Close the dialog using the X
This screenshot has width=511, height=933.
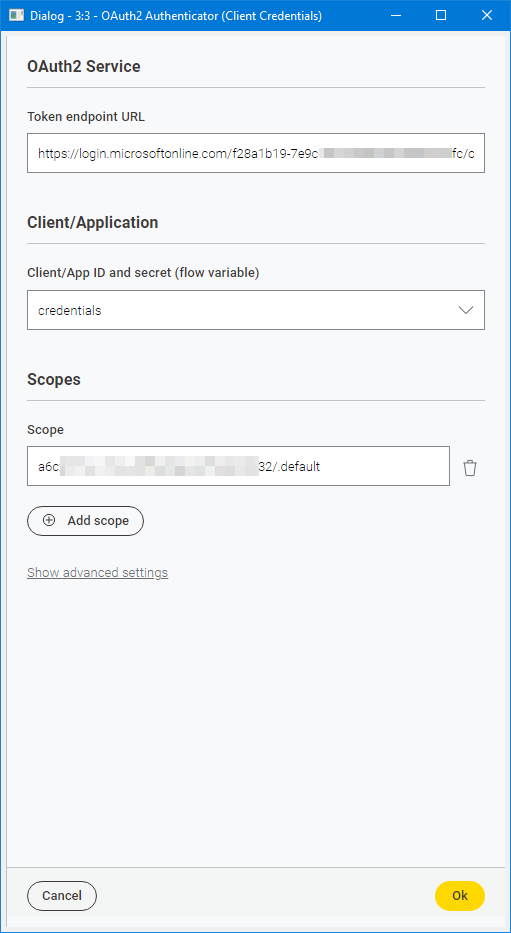point(487,15)
